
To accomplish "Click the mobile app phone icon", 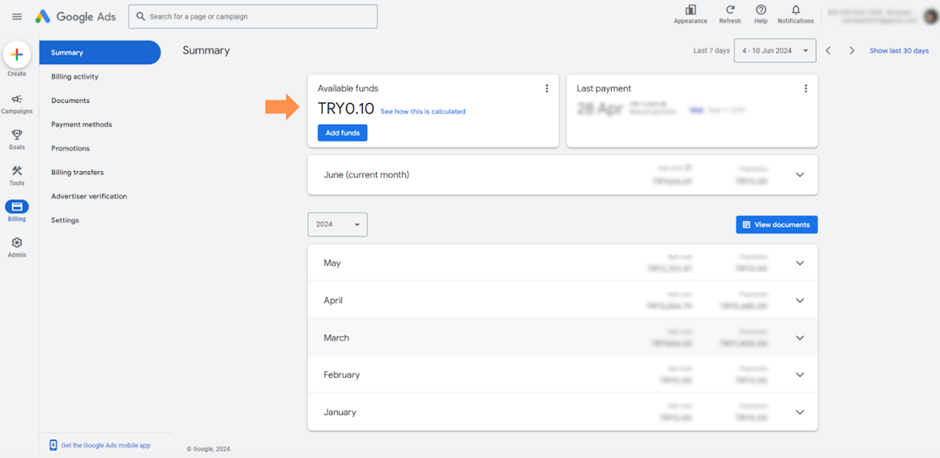I will click(53, 445).
